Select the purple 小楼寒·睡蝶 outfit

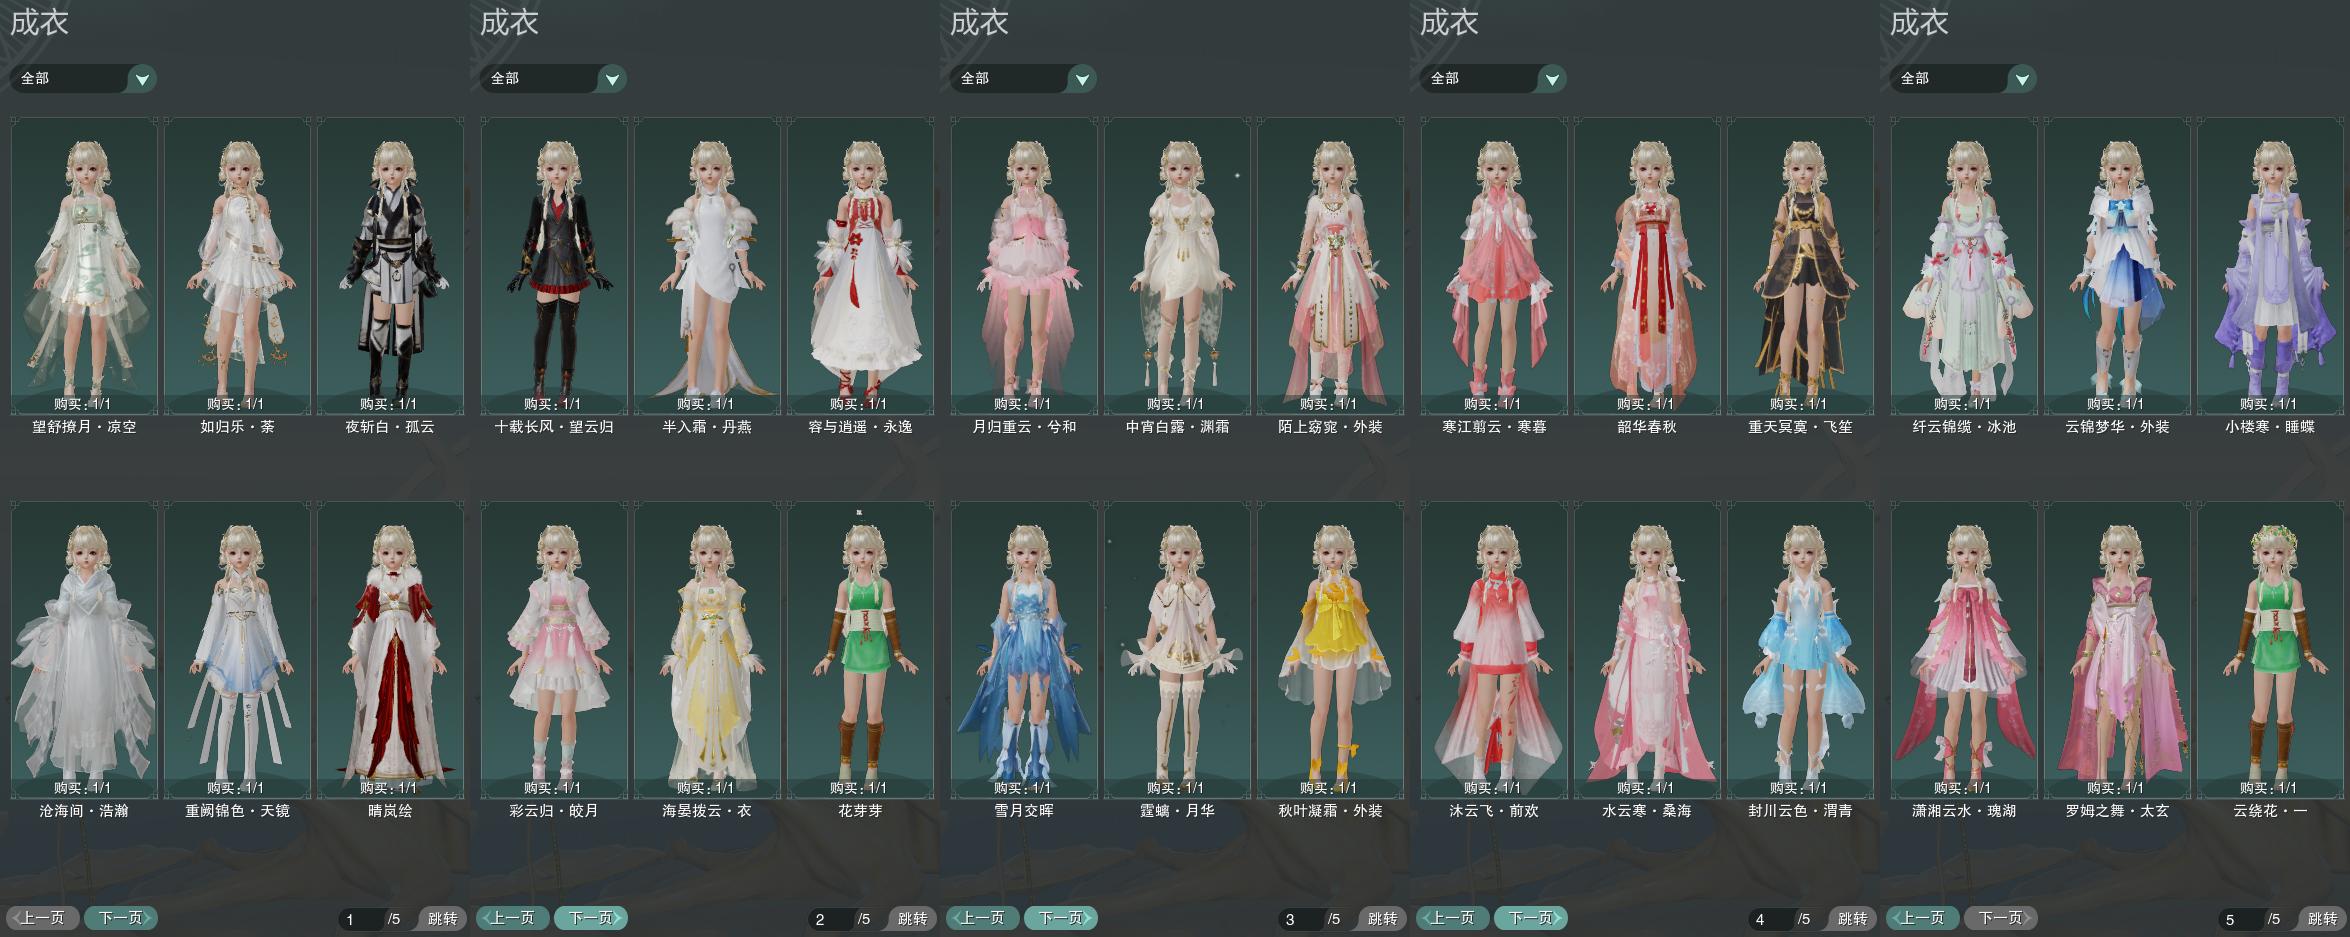tap(2271, 266)
